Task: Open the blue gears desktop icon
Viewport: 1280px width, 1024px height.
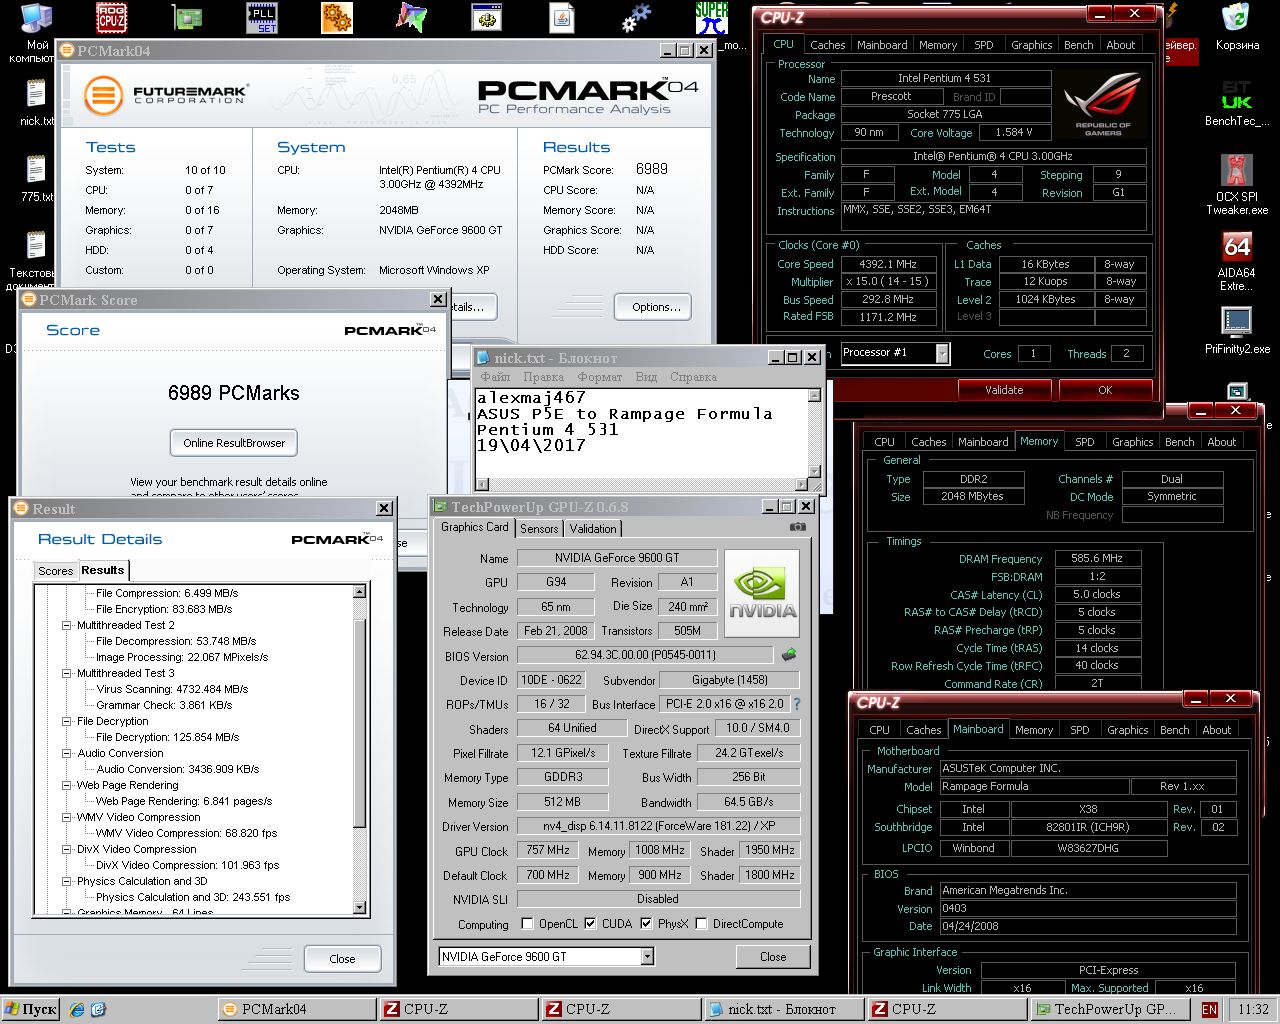Action: click(636, 18)
